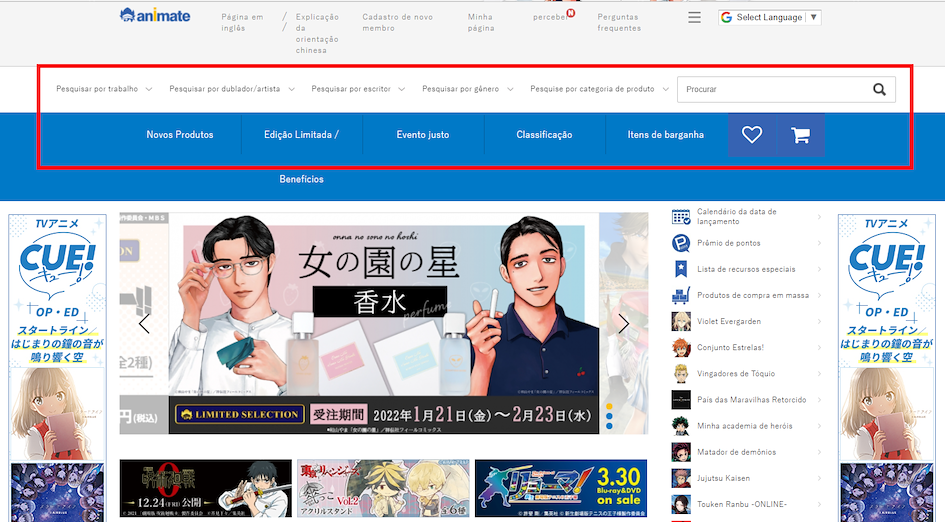Open Edição Limitada tab
The height and width of the screenshot is (522, 945).
[301, 134]
